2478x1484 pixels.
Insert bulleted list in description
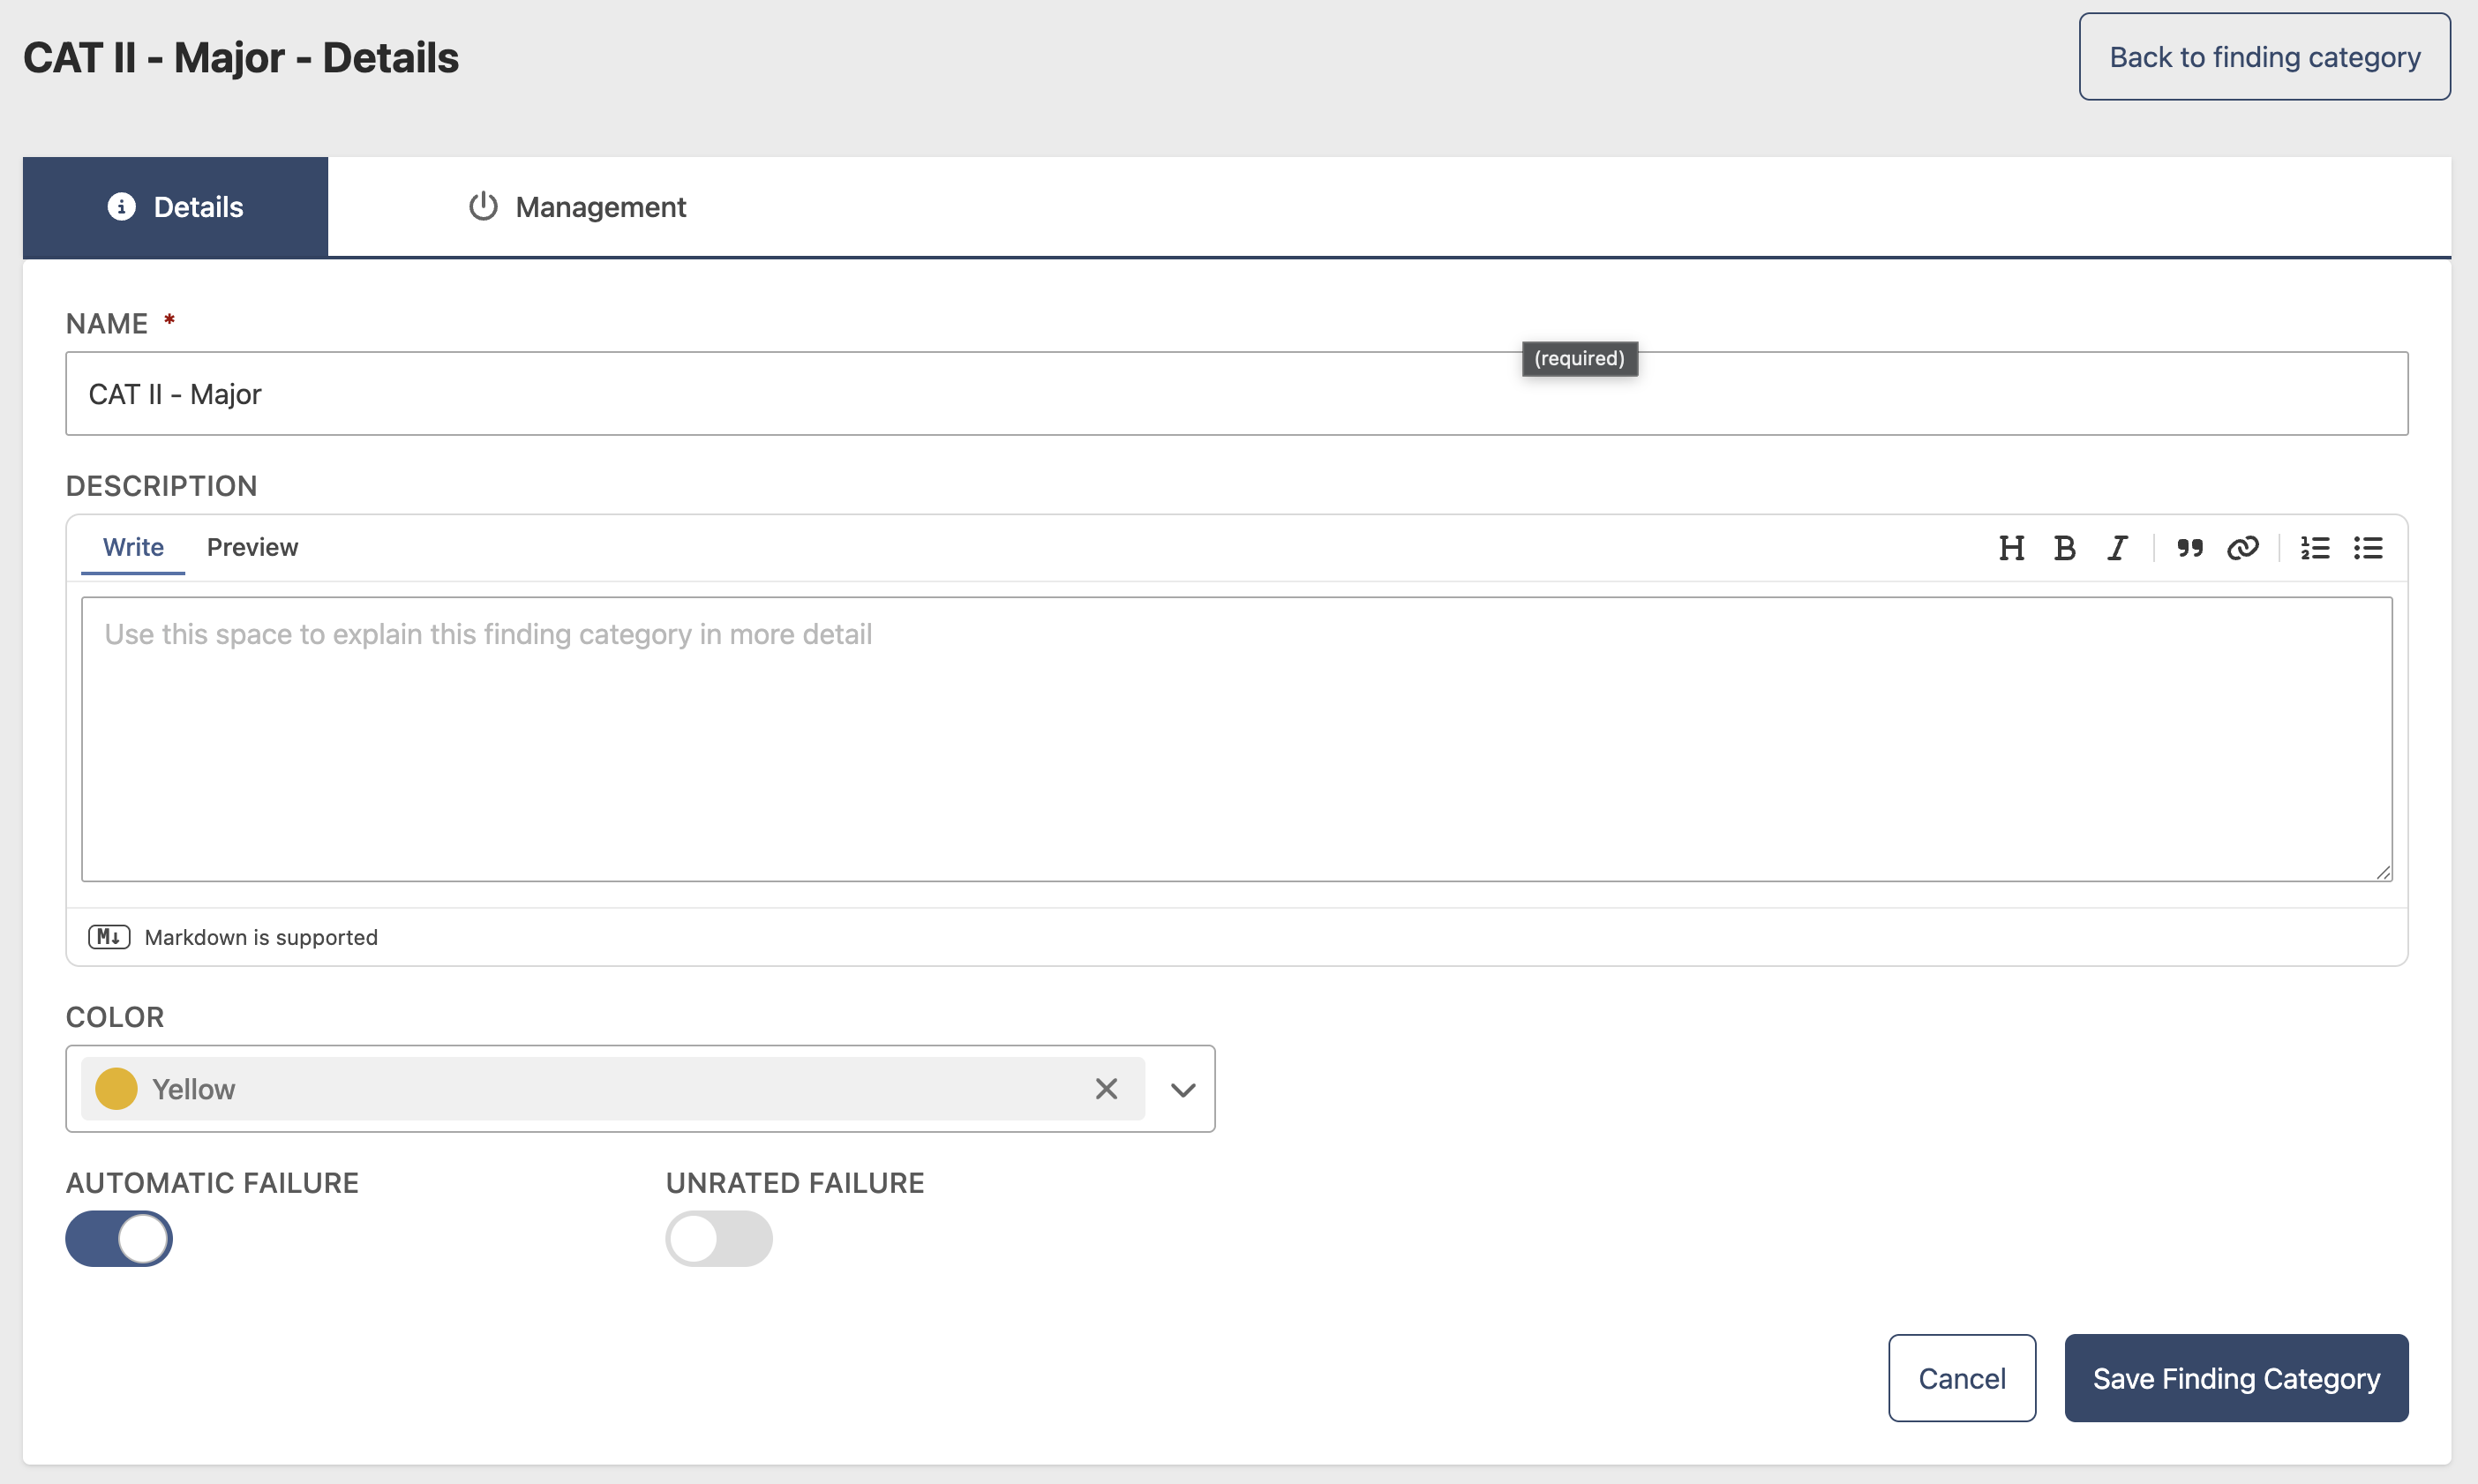point(2368,548)
